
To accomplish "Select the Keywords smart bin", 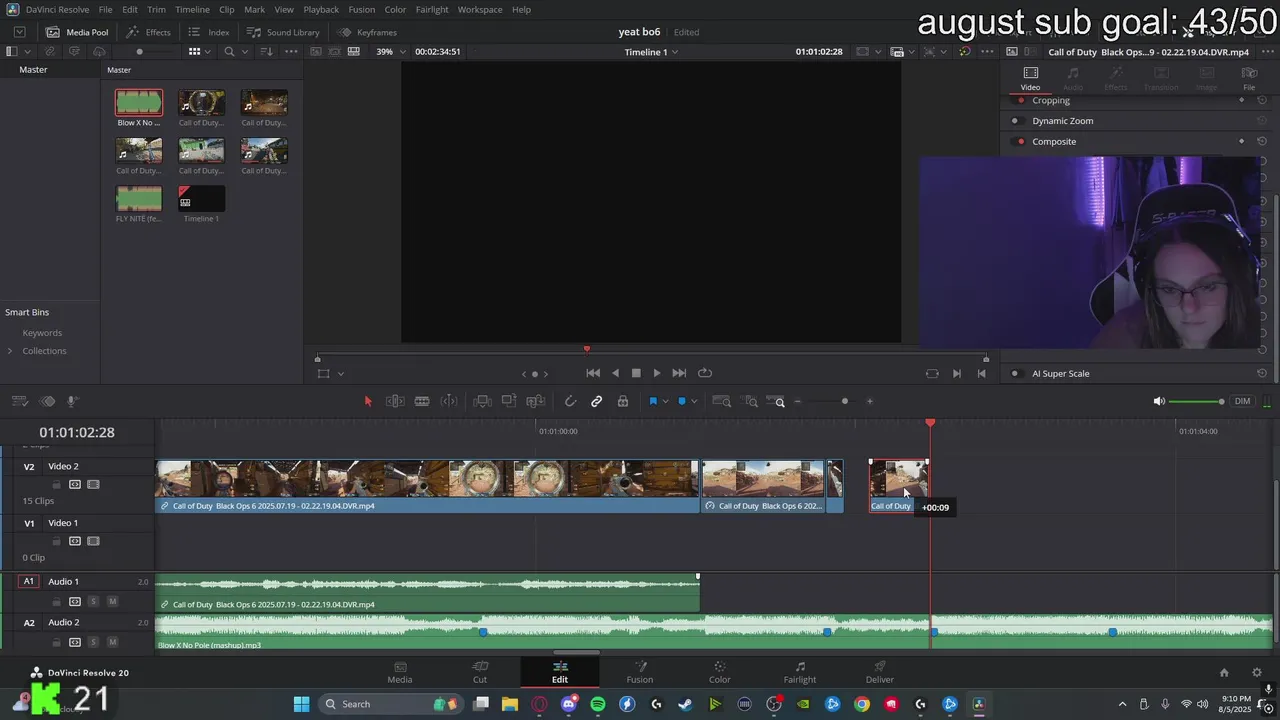I will click(x=42, y=333).
